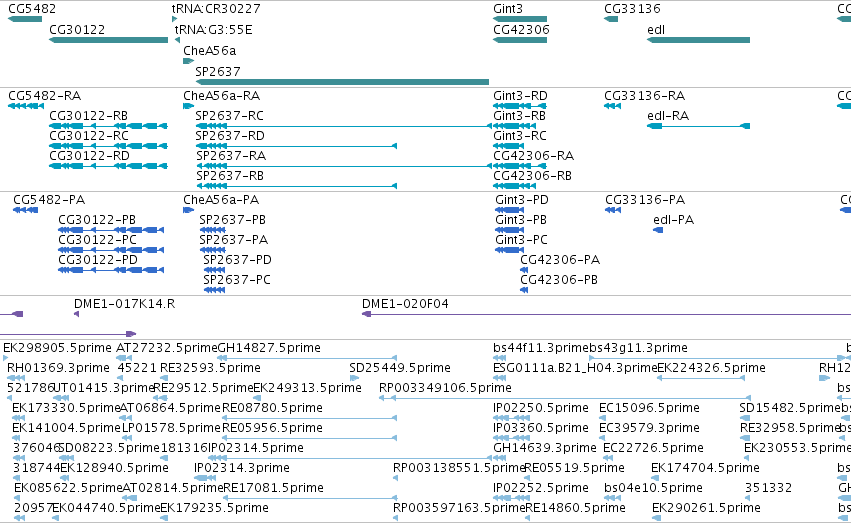Select the CG42306-RB transcript label
Image resolution: width=851 pixels, height=523 pixels.
click(x=532, y=176)
